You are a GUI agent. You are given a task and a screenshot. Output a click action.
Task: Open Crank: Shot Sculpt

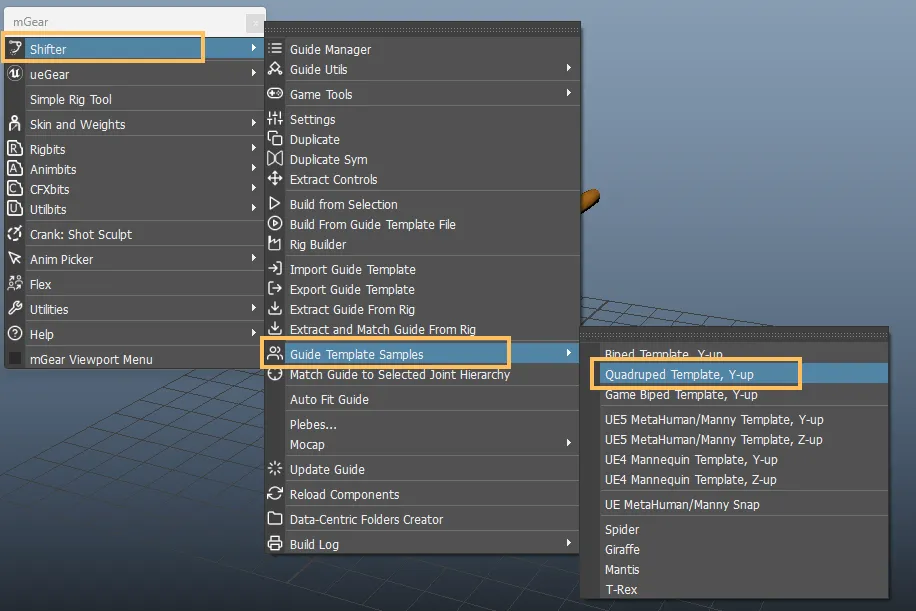pos(80,234)
